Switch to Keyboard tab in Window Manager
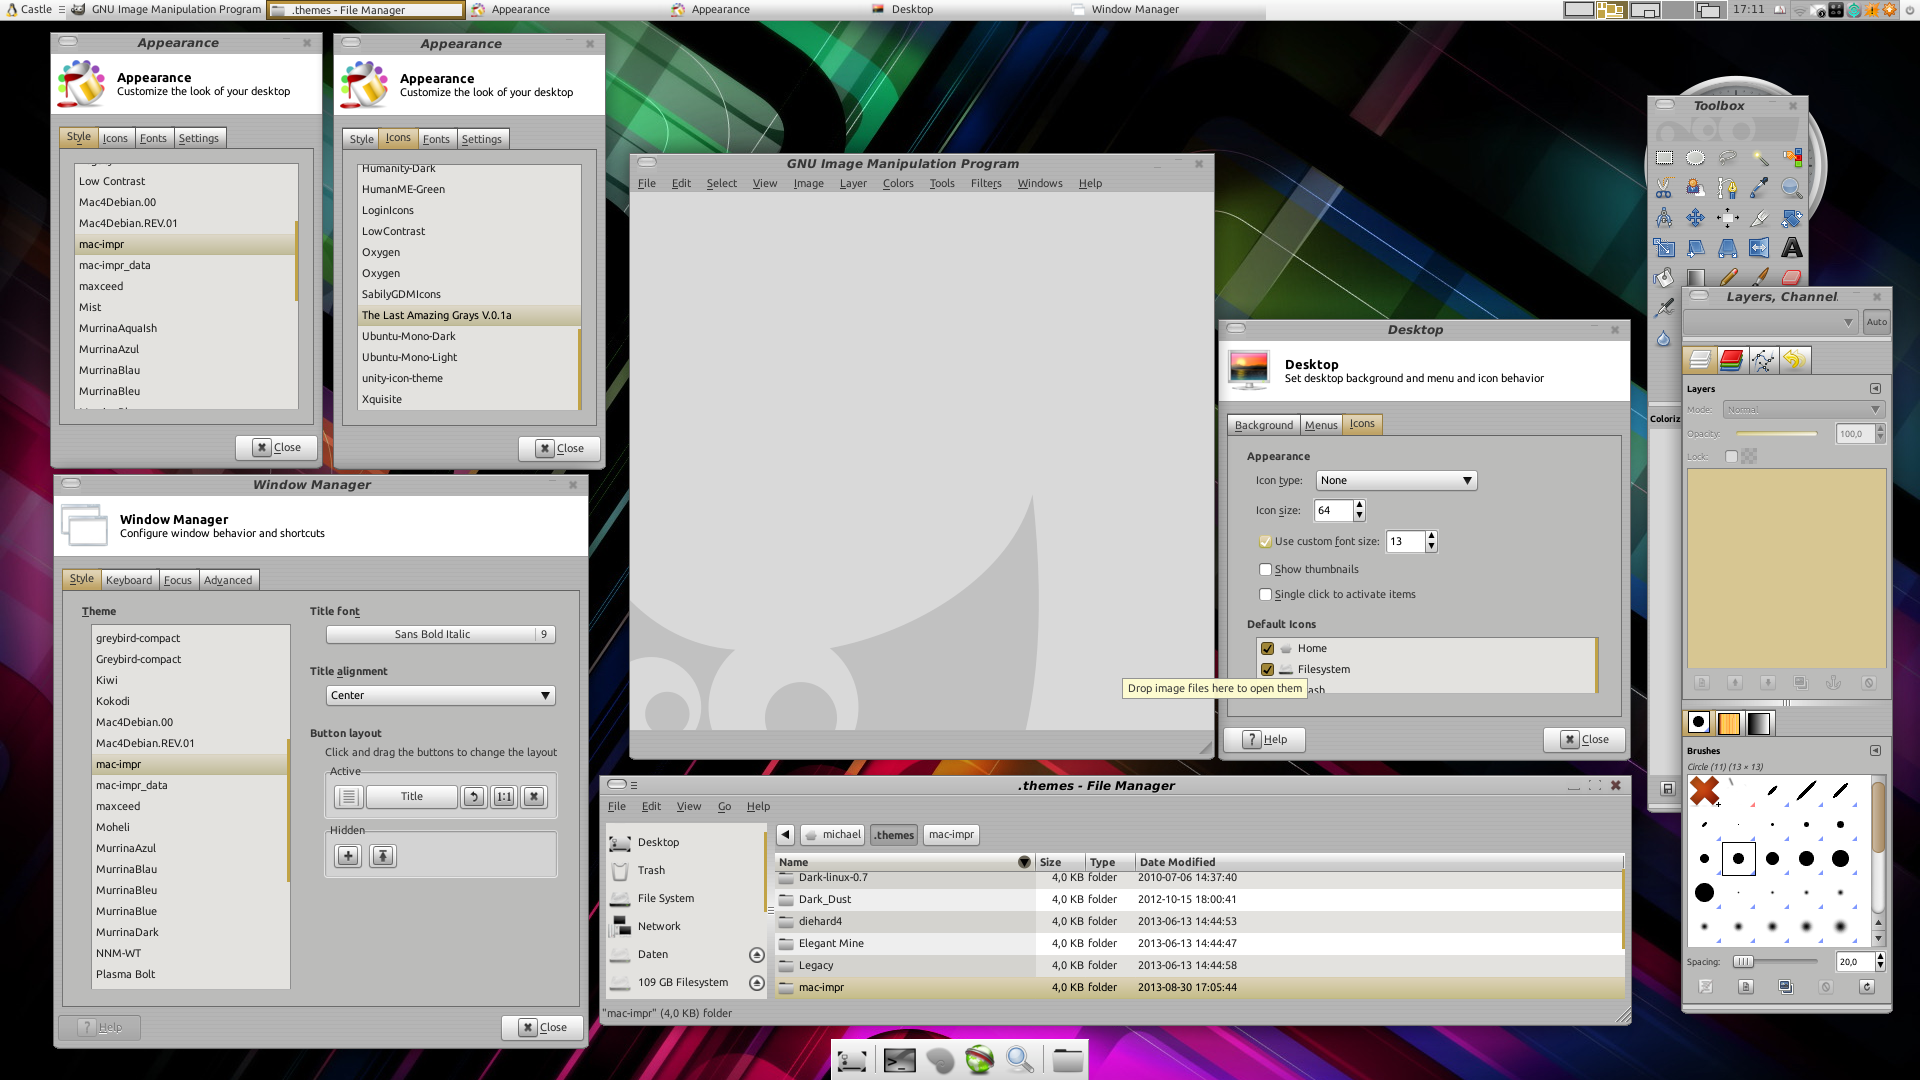 tap(129, 581)
